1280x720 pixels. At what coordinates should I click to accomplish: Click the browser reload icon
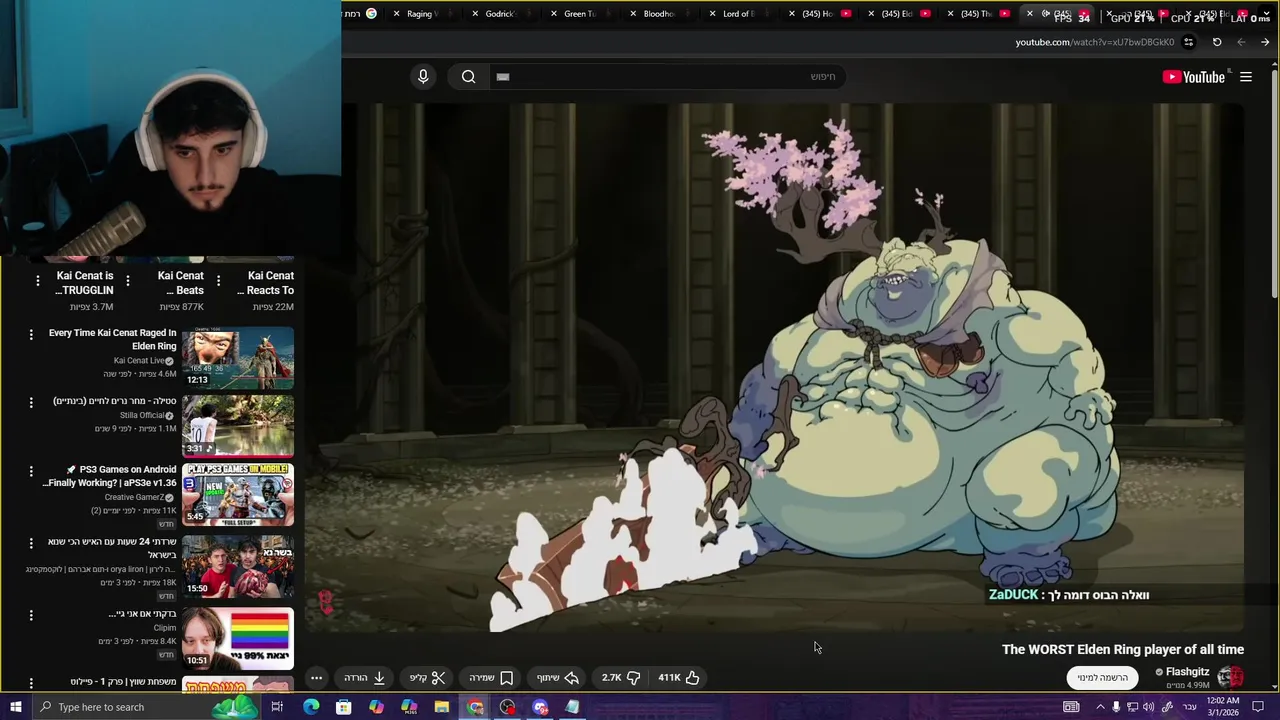(1217, 42)
